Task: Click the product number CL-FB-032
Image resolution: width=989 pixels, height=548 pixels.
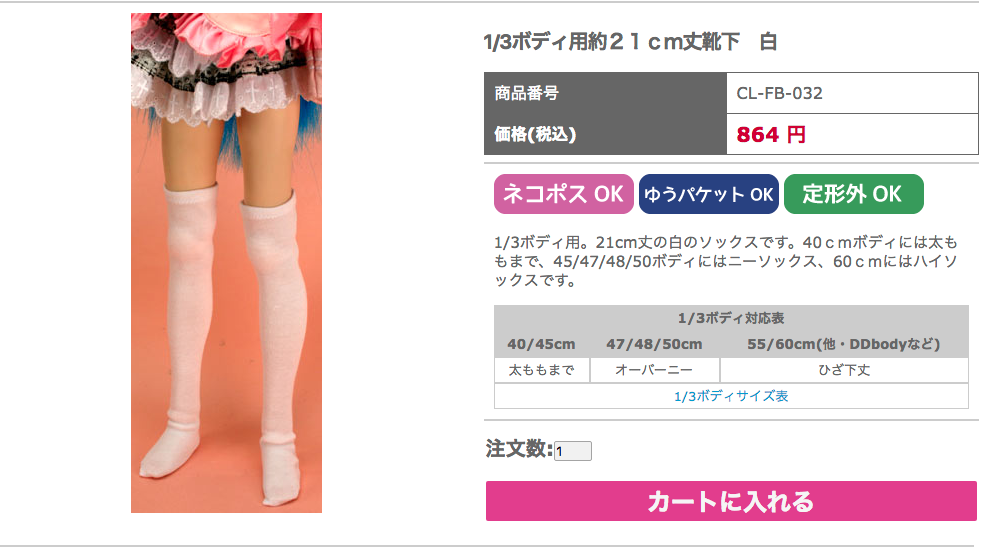Action: point(780,93)
